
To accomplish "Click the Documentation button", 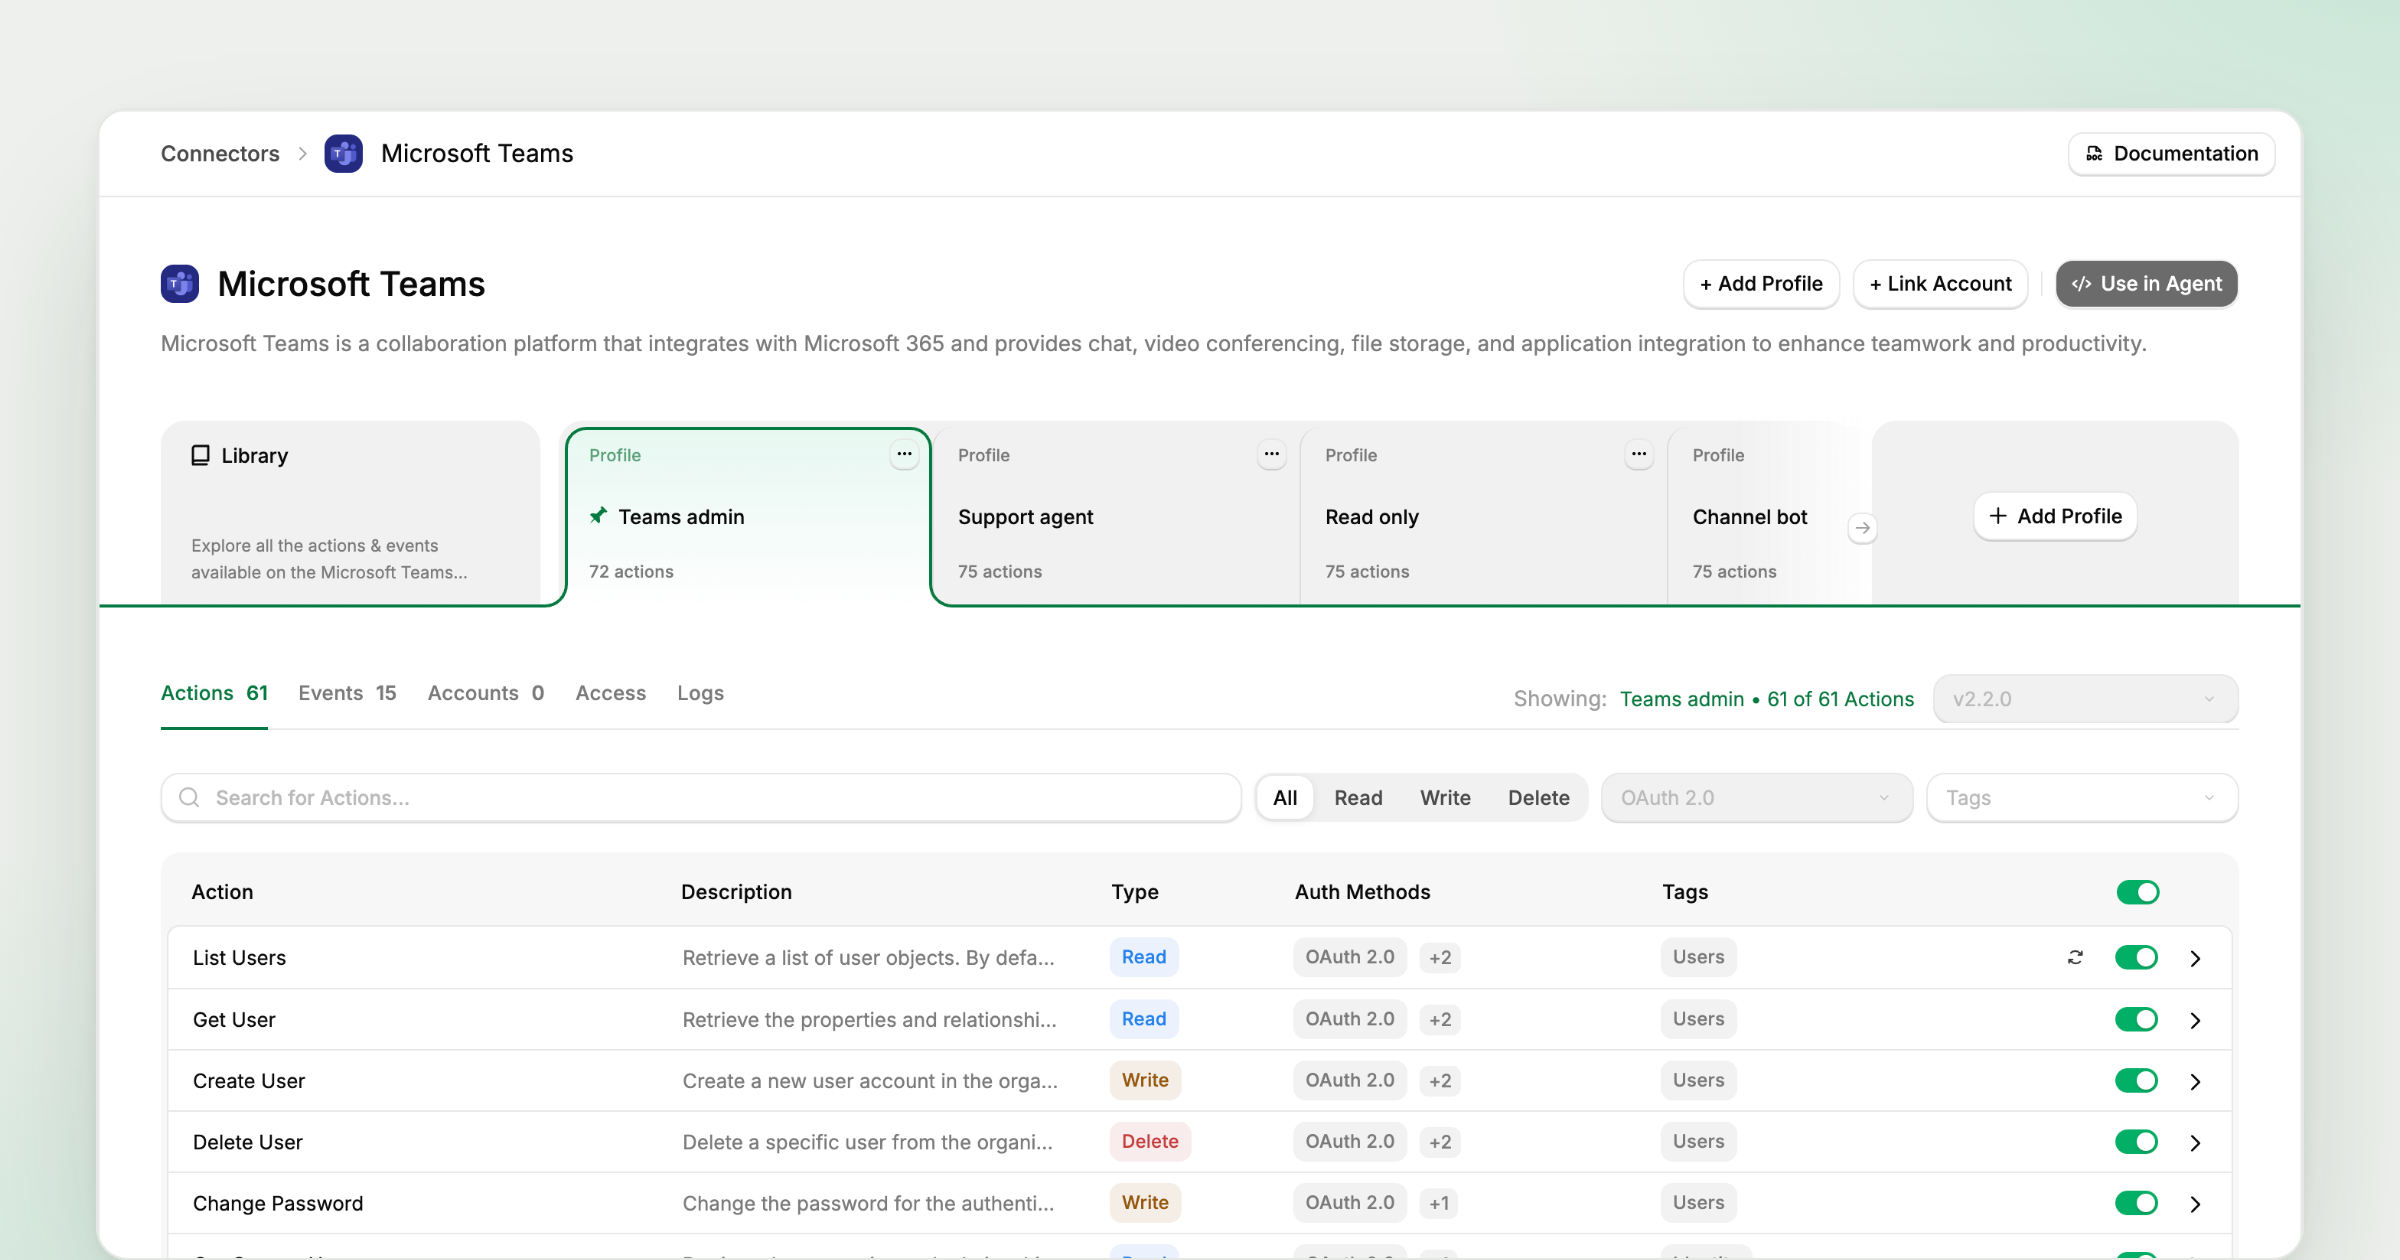I will click(2171, 153).
